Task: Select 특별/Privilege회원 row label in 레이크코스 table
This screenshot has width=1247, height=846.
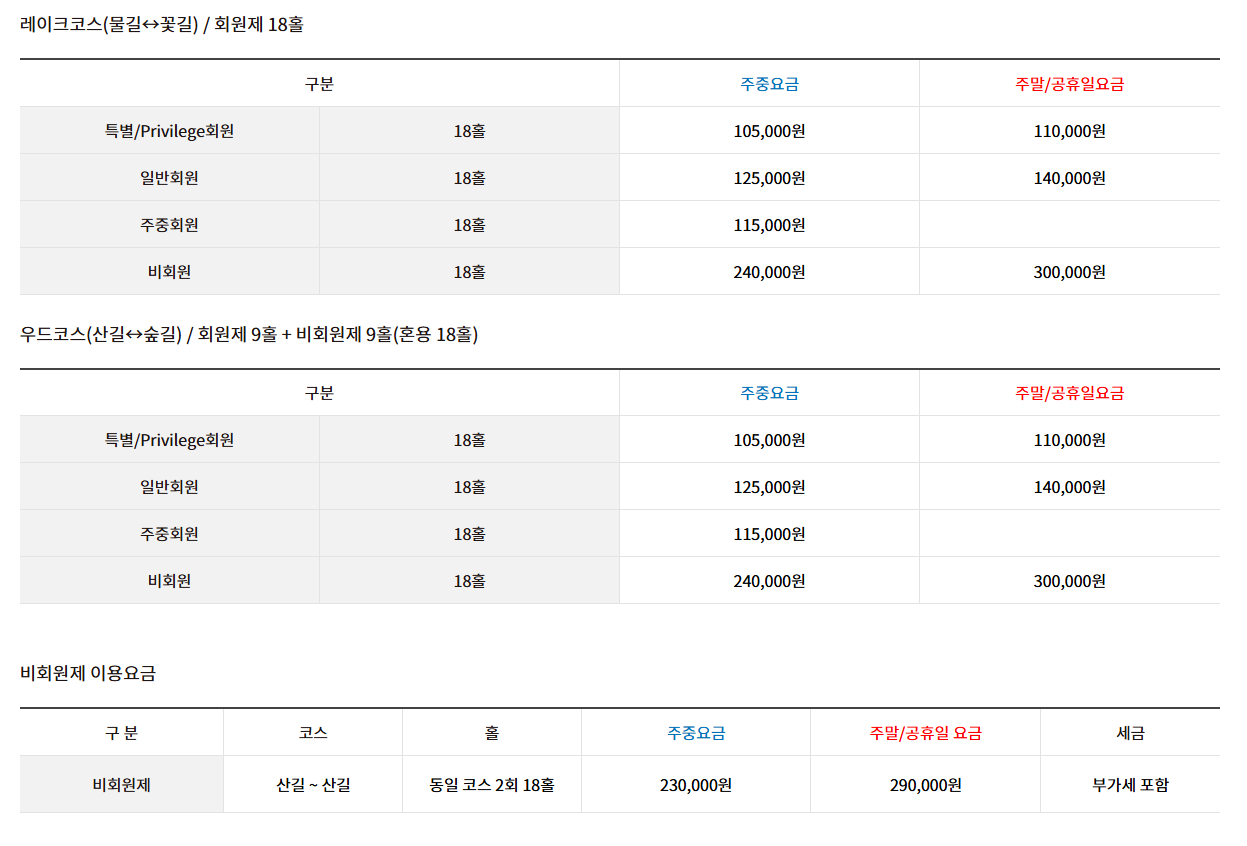Action: [169, 131]
